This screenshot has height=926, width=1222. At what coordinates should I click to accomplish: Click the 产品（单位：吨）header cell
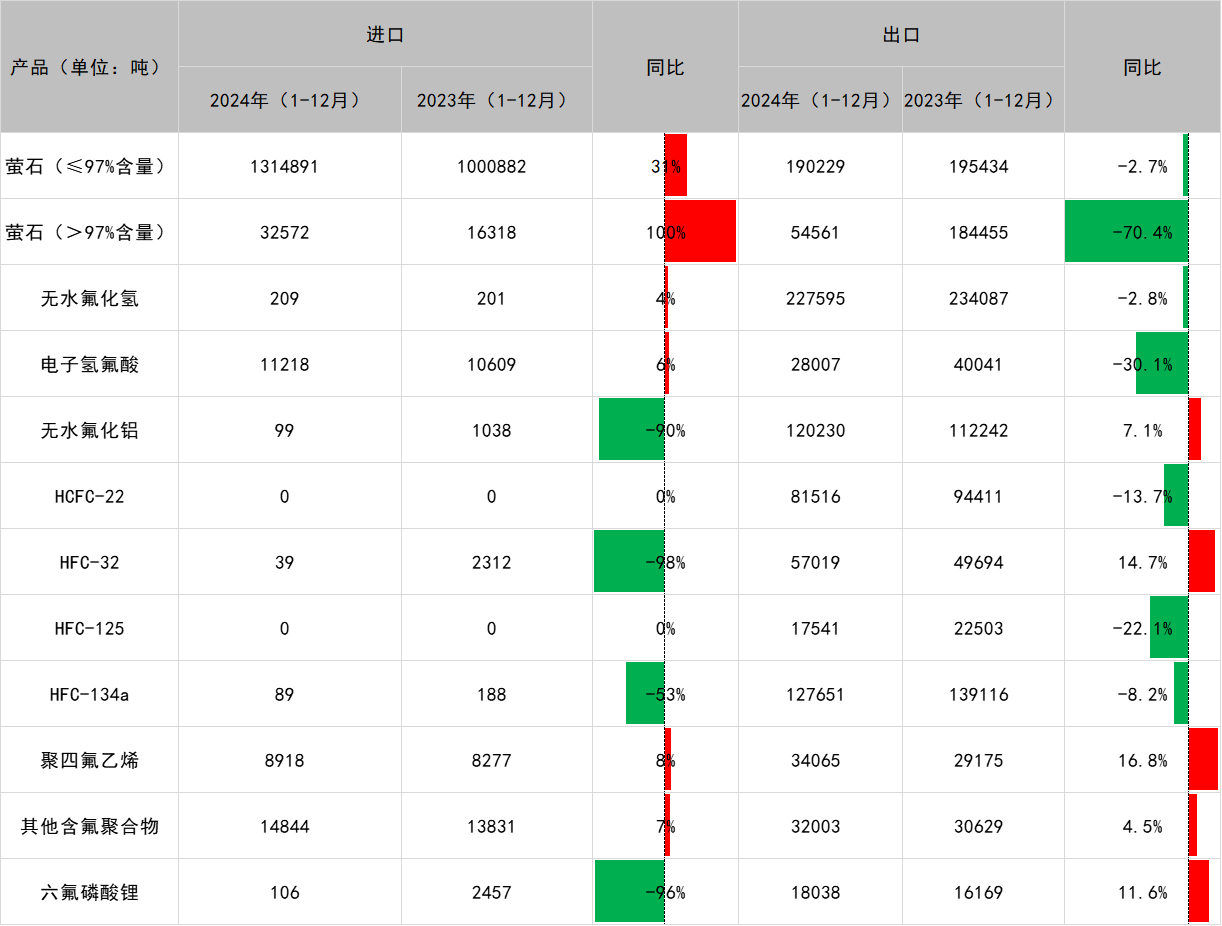(x=89, y=68)
